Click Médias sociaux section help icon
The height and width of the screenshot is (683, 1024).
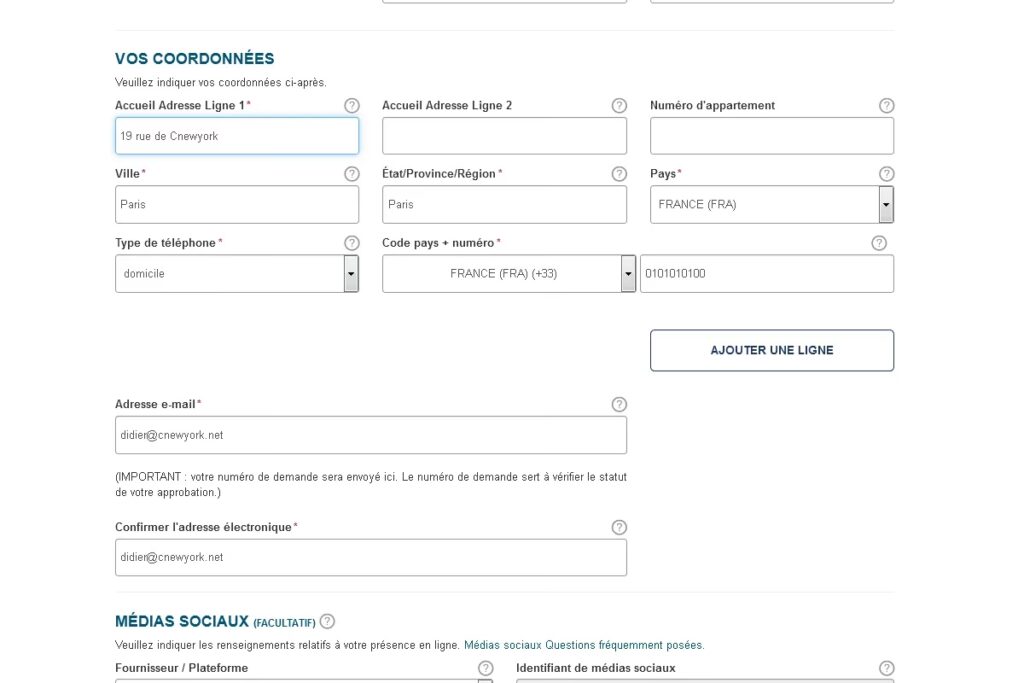327,621
